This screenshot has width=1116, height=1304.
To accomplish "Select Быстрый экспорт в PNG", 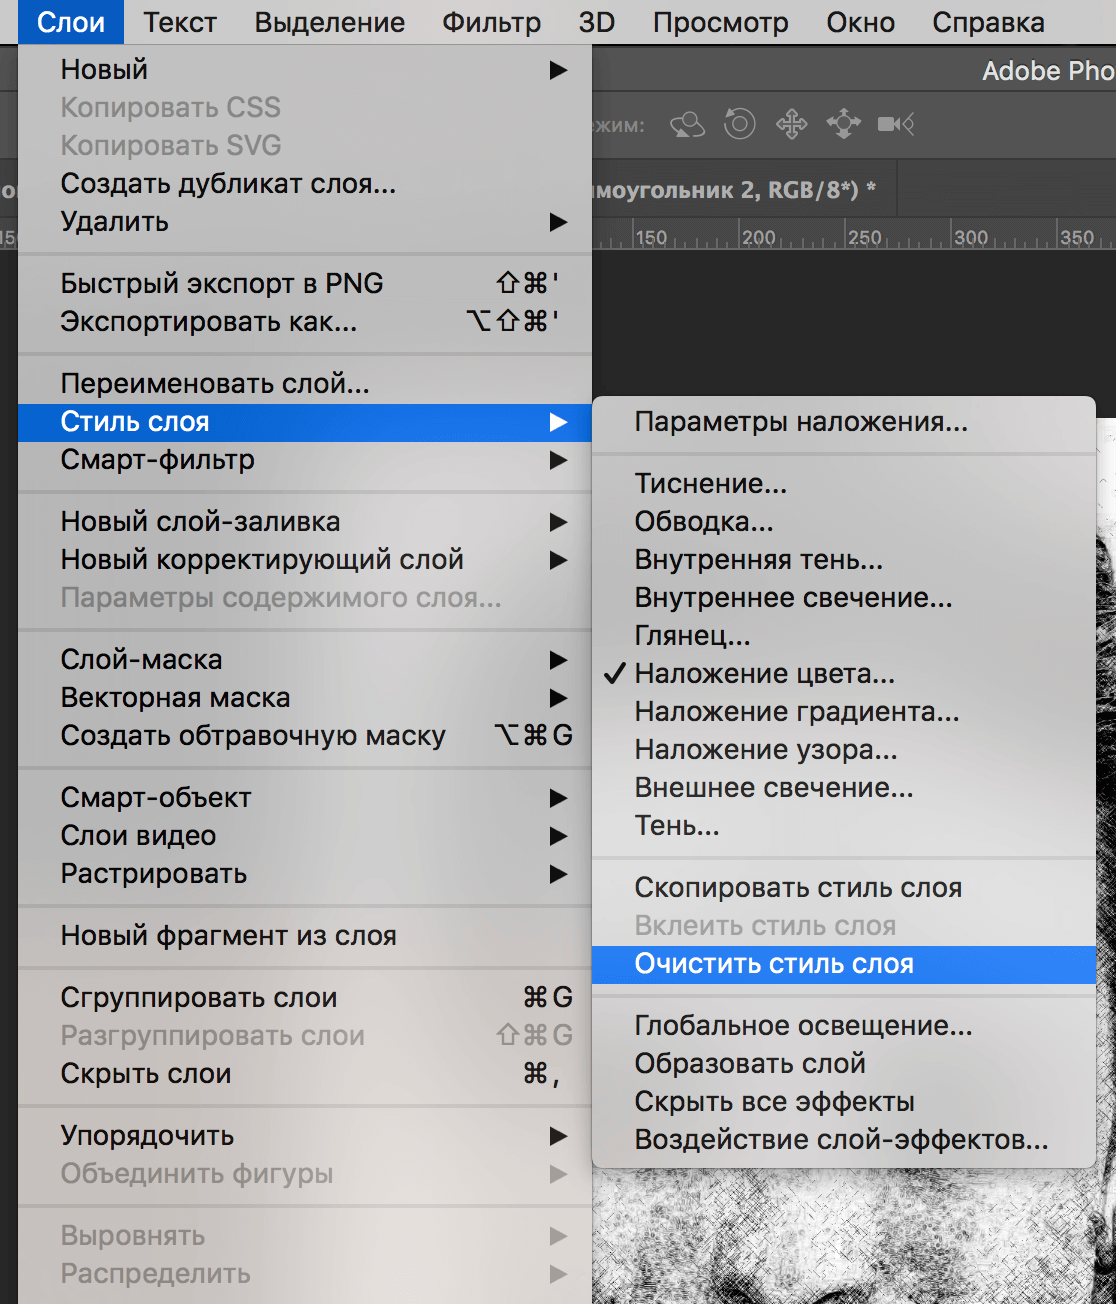I will 222,284.
